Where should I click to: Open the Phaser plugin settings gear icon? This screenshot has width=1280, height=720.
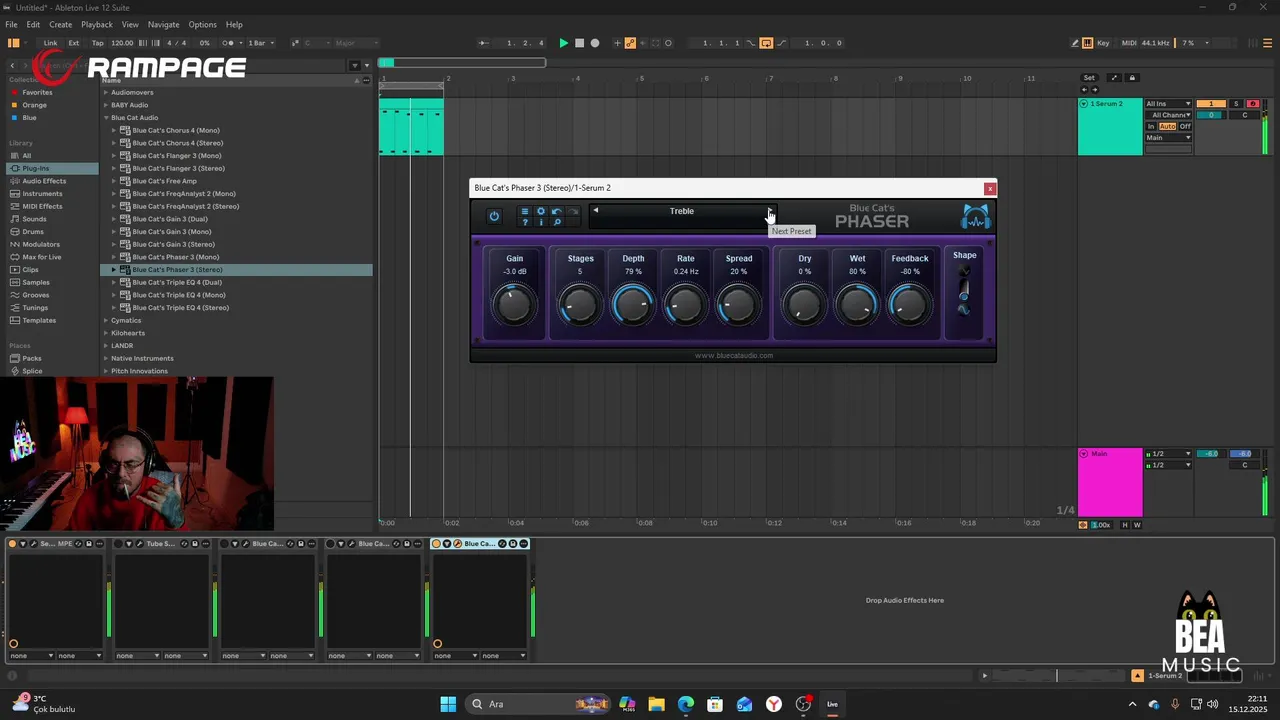tap(541, 211)
